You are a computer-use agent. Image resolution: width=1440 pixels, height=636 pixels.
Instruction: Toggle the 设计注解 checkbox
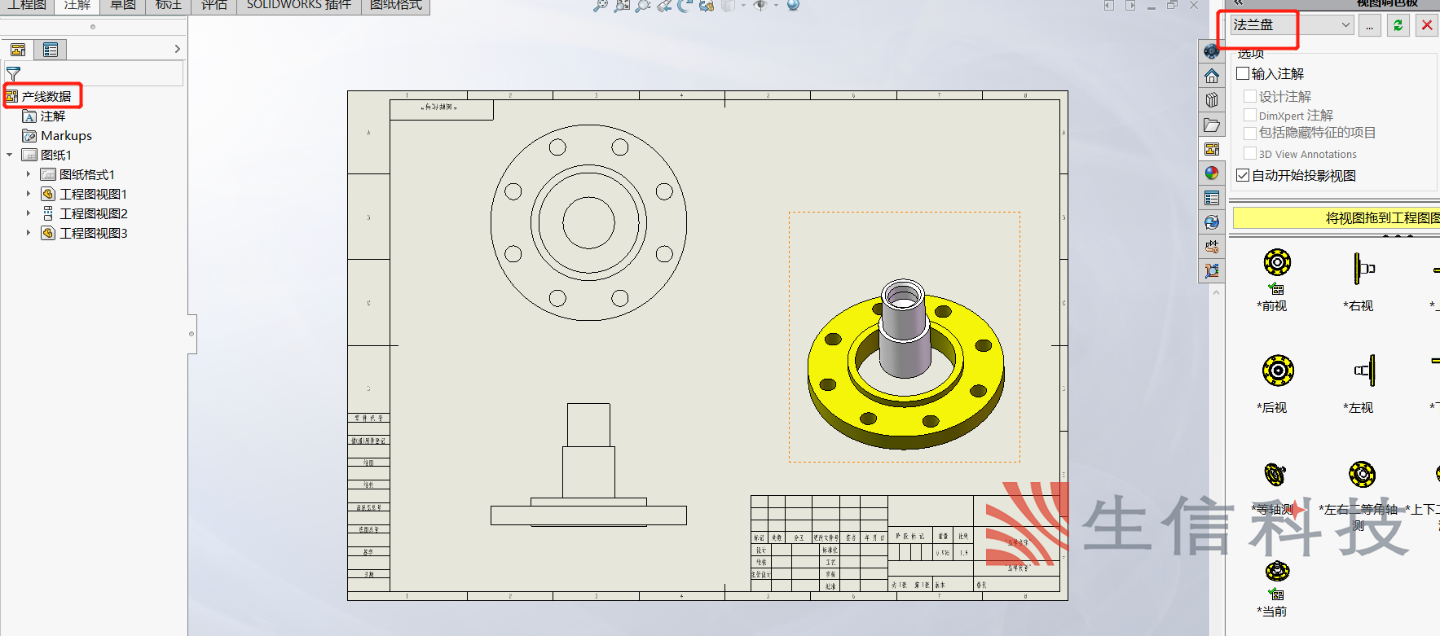click(1250, 97)
